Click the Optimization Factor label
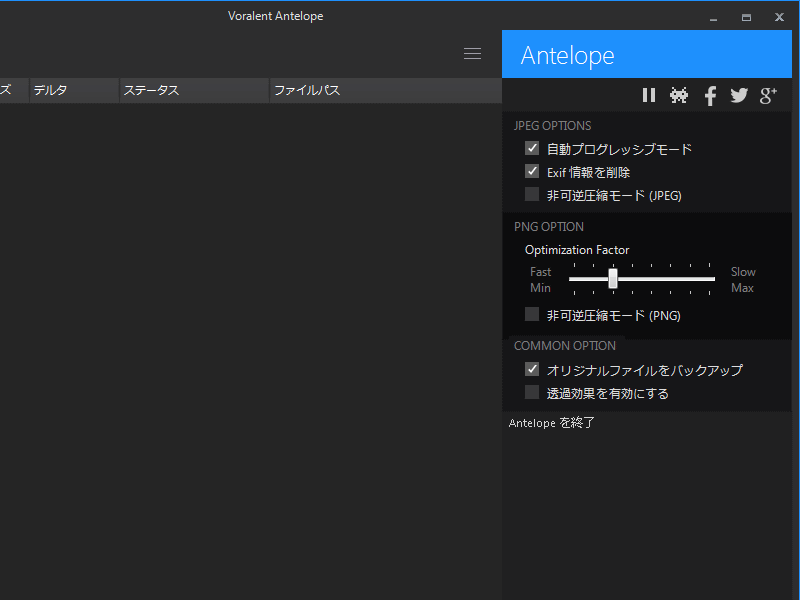The height and width of the screenshot is (600, 800). [577, 250]
